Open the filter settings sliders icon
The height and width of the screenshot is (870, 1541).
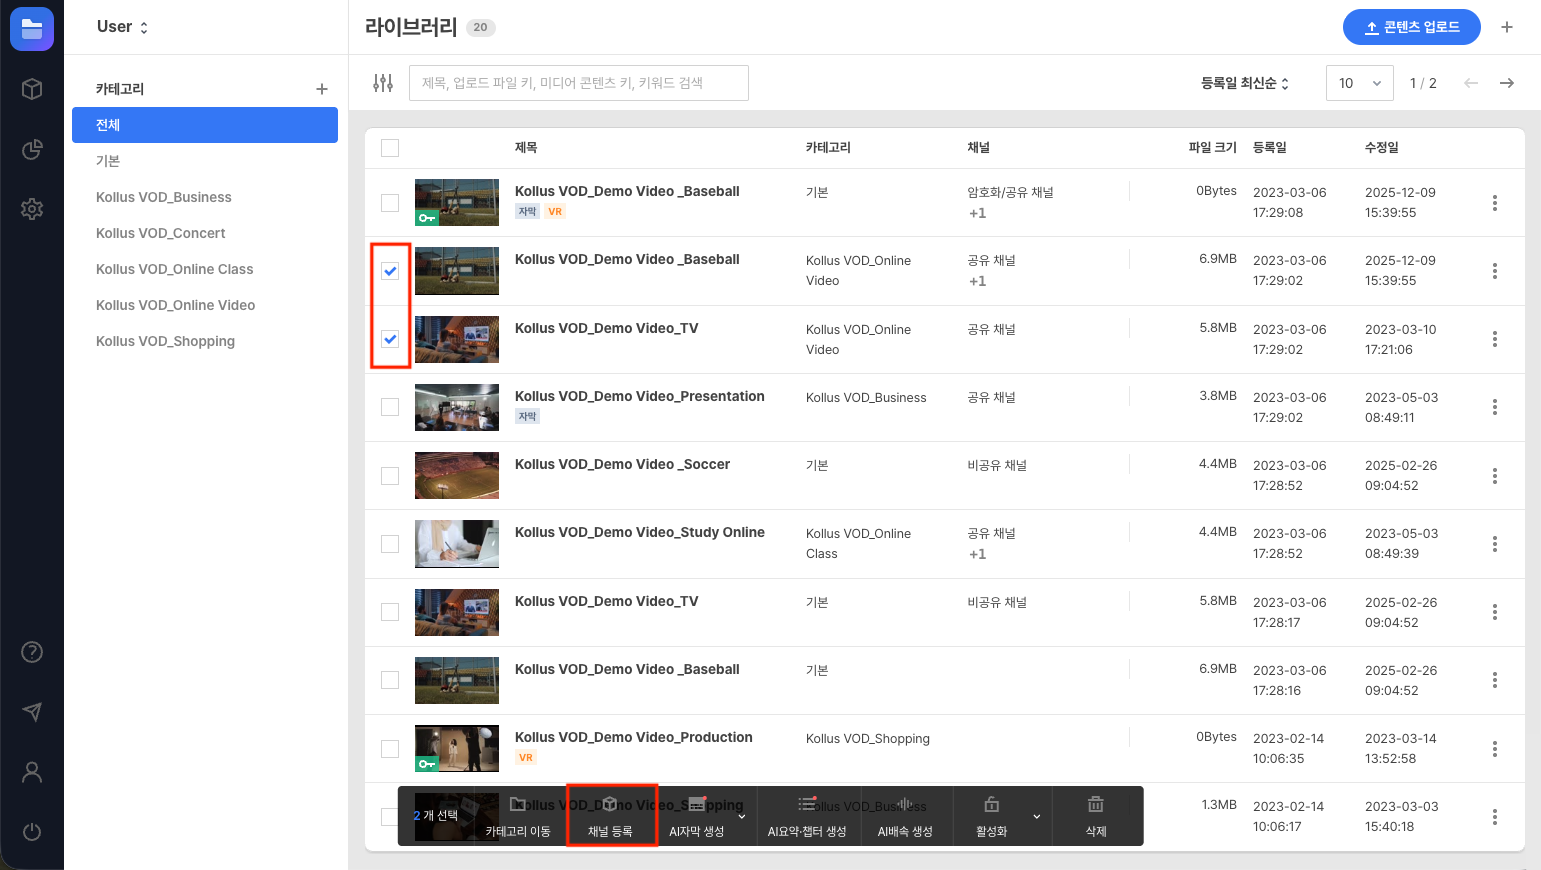click(383, 83)
